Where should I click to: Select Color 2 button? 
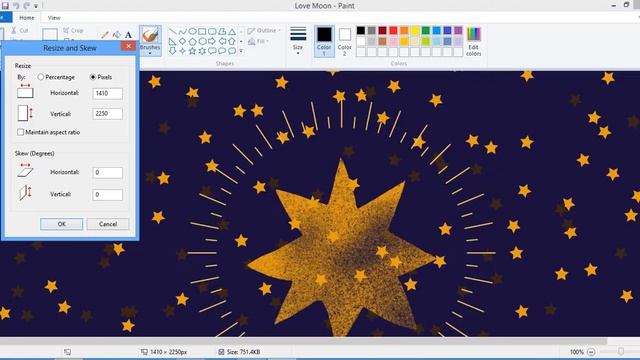(344, 41)
